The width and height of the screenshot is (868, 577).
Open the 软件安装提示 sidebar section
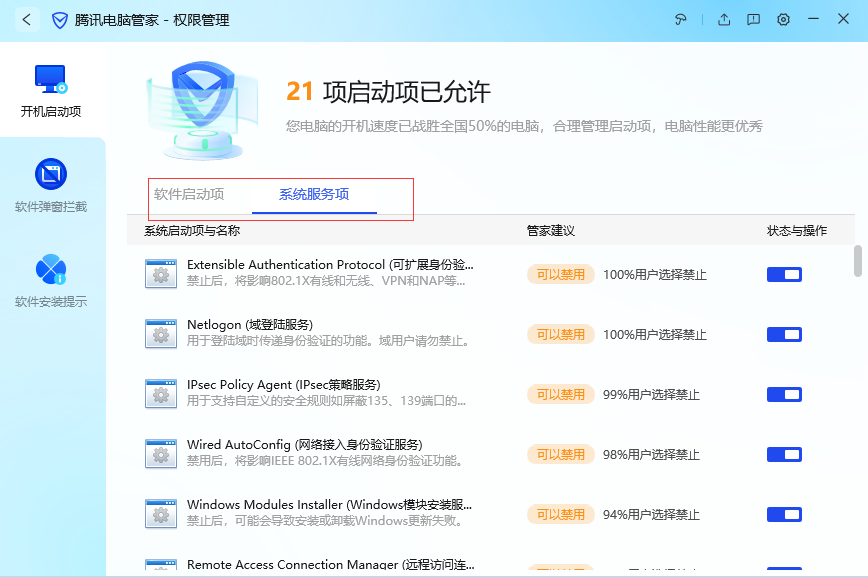click(51, 281)
